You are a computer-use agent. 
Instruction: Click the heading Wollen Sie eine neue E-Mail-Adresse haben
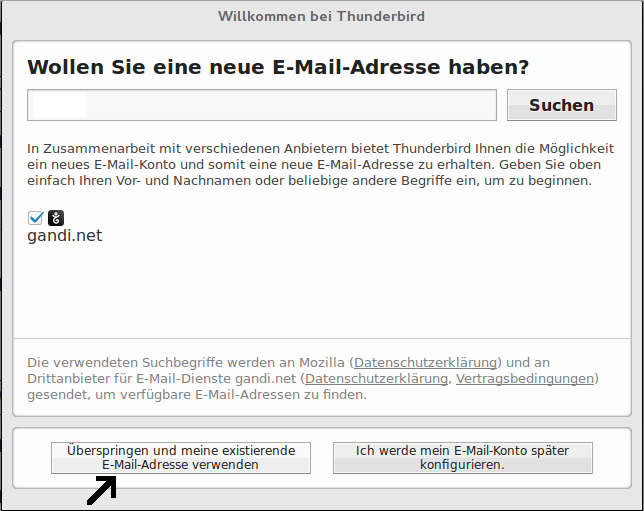278,67
